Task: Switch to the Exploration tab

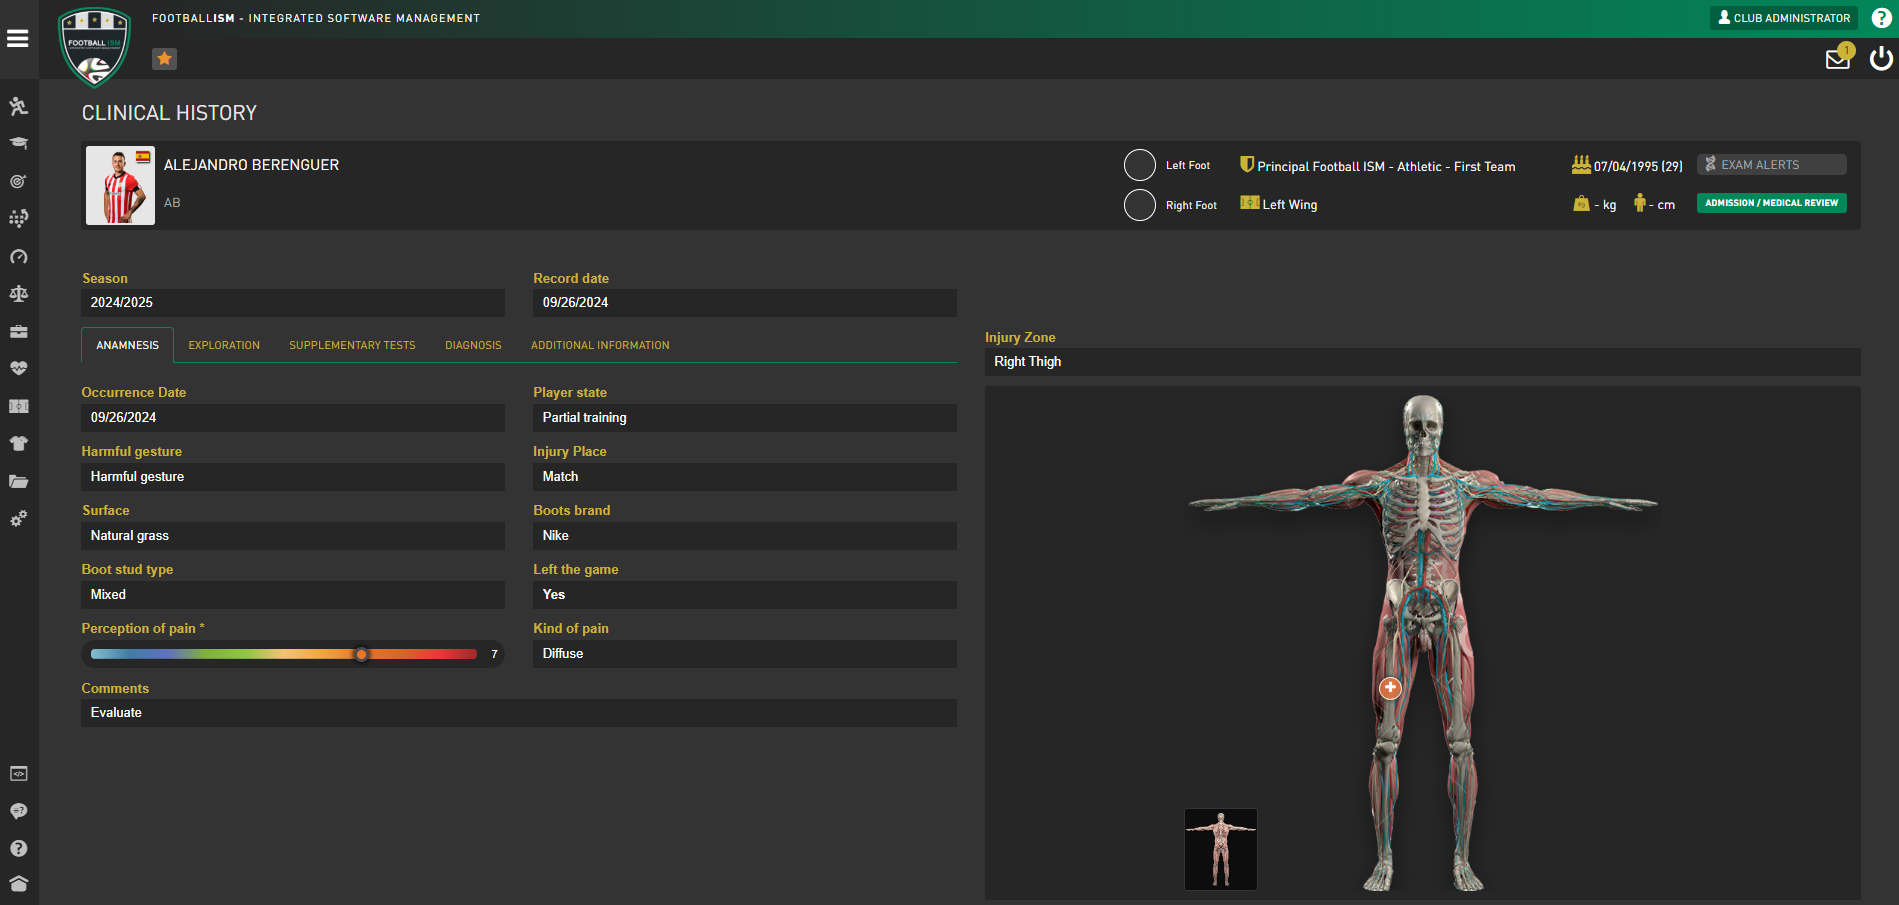Action: 224,345
